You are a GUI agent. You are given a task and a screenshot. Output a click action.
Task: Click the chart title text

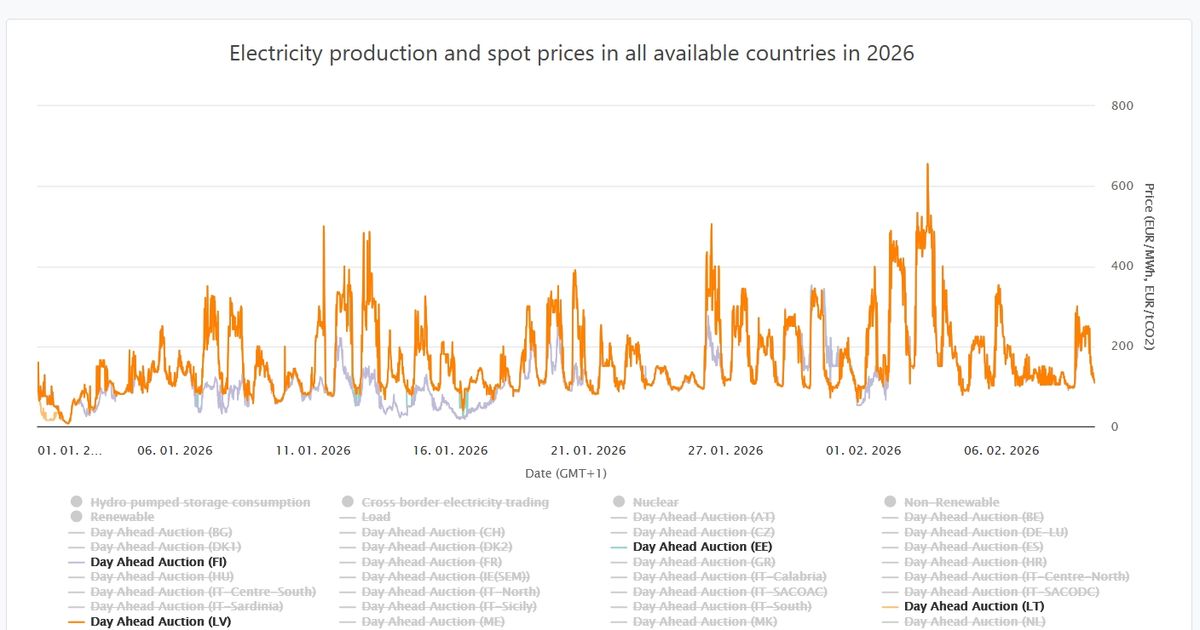(571, 53)
